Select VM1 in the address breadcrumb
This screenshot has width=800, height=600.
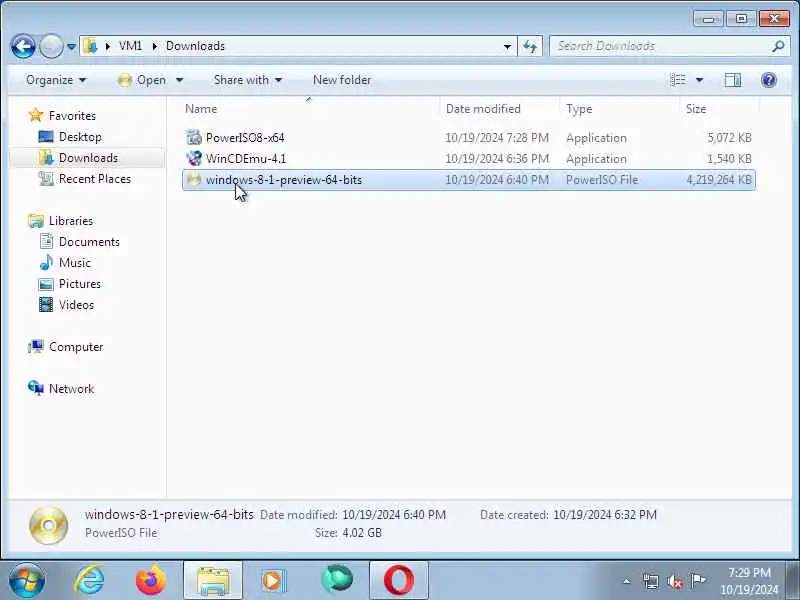(130, 46)
